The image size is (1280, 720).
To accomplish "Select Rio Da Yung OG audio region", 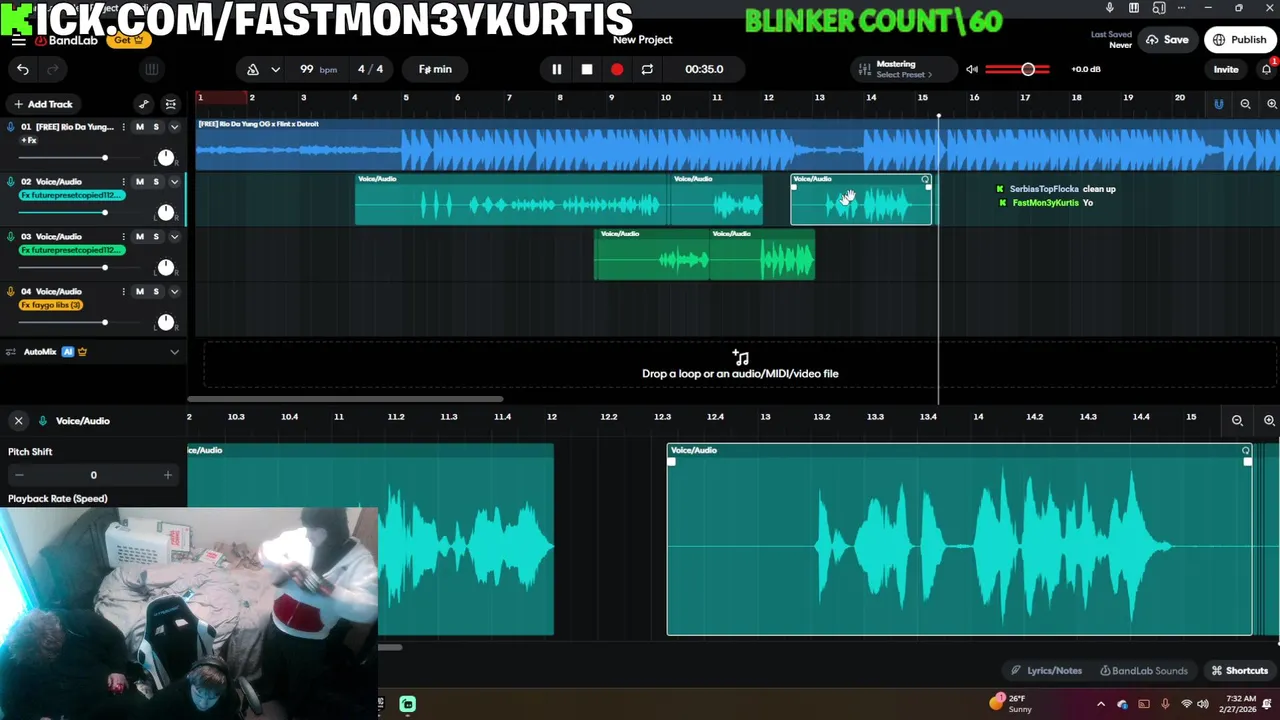I will tap(737, 144).
